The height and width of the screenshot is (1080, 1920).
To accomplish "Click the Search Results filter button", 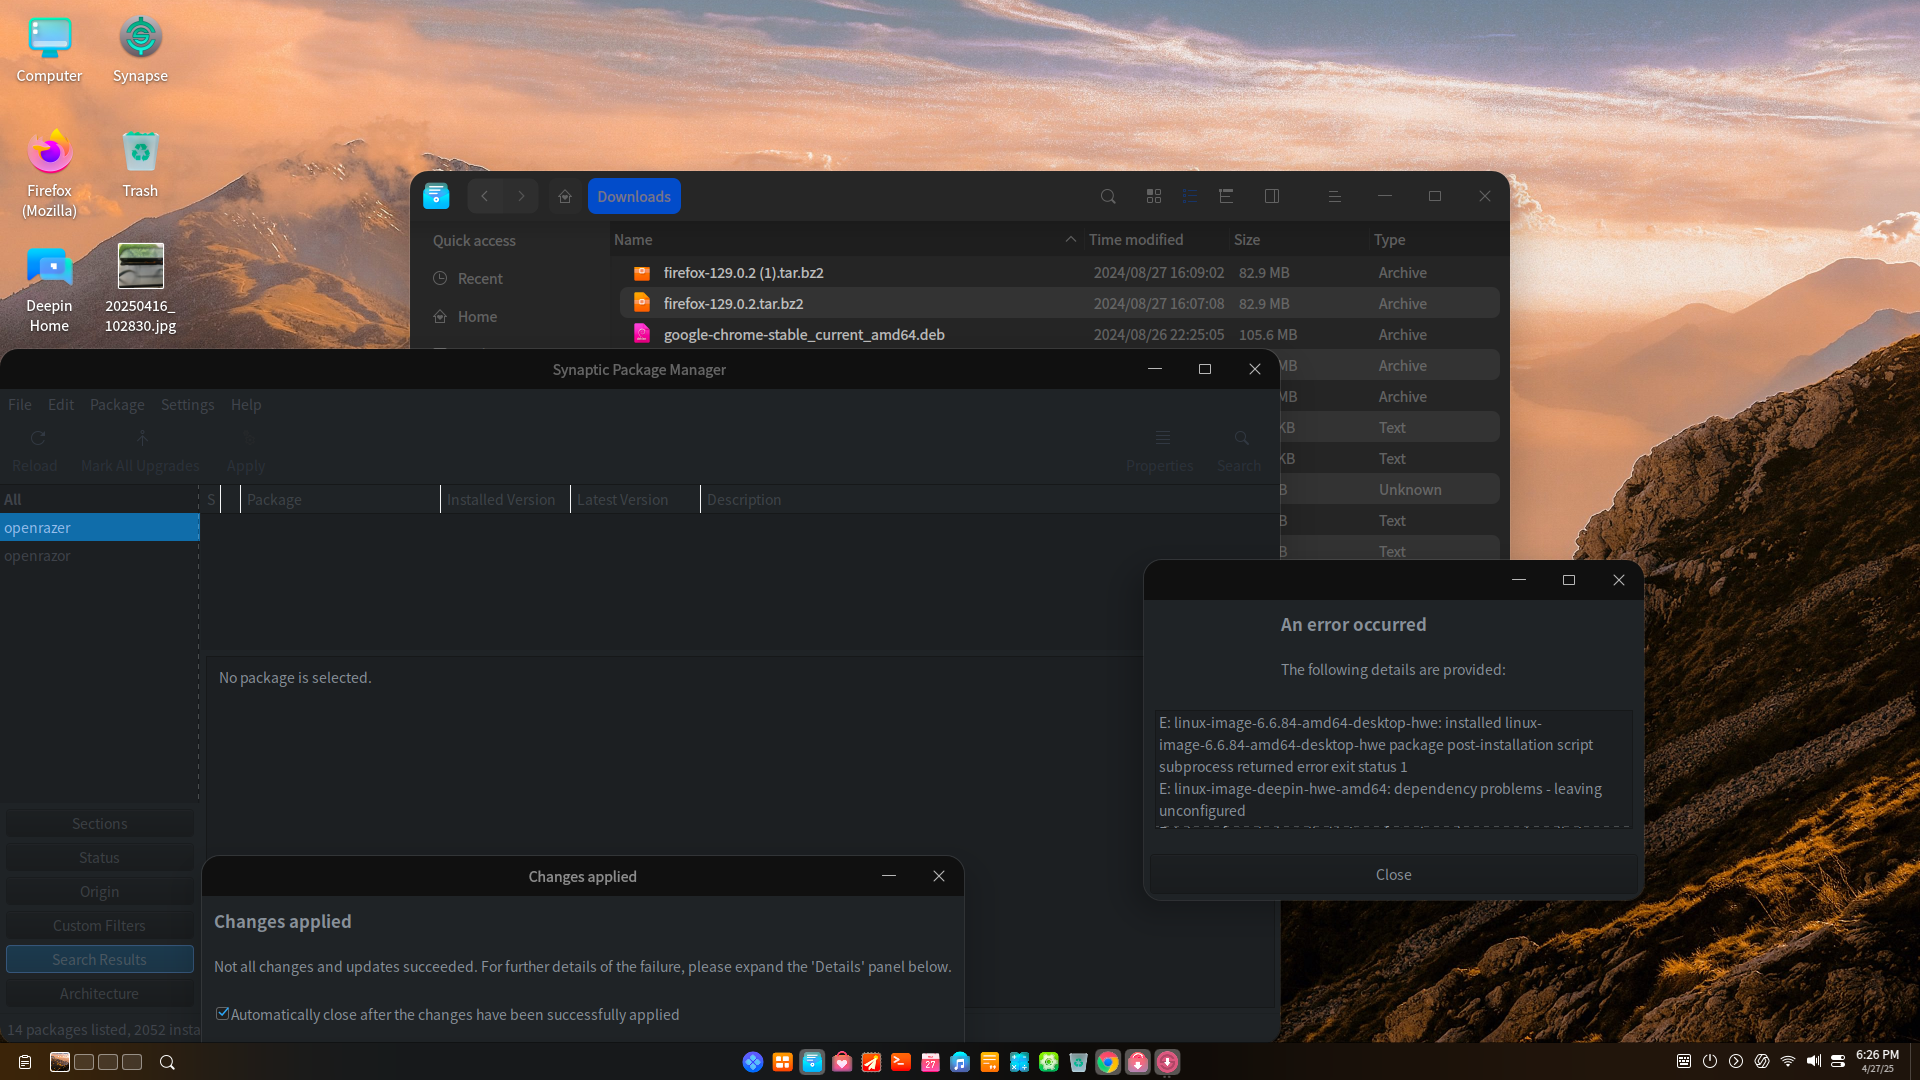I will coord(100,959).
